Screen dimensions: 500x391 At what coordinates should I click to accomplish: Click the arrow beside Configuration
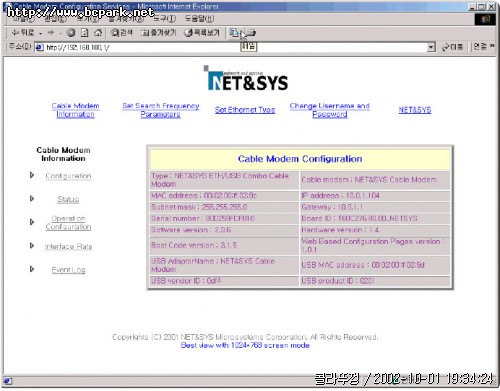32,175
